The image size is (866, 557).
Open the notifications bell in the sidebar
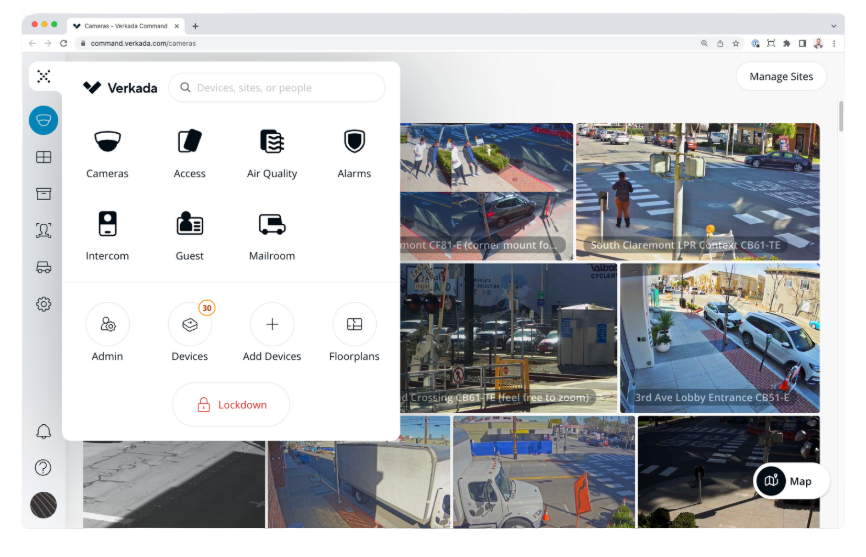coord(44,431)
